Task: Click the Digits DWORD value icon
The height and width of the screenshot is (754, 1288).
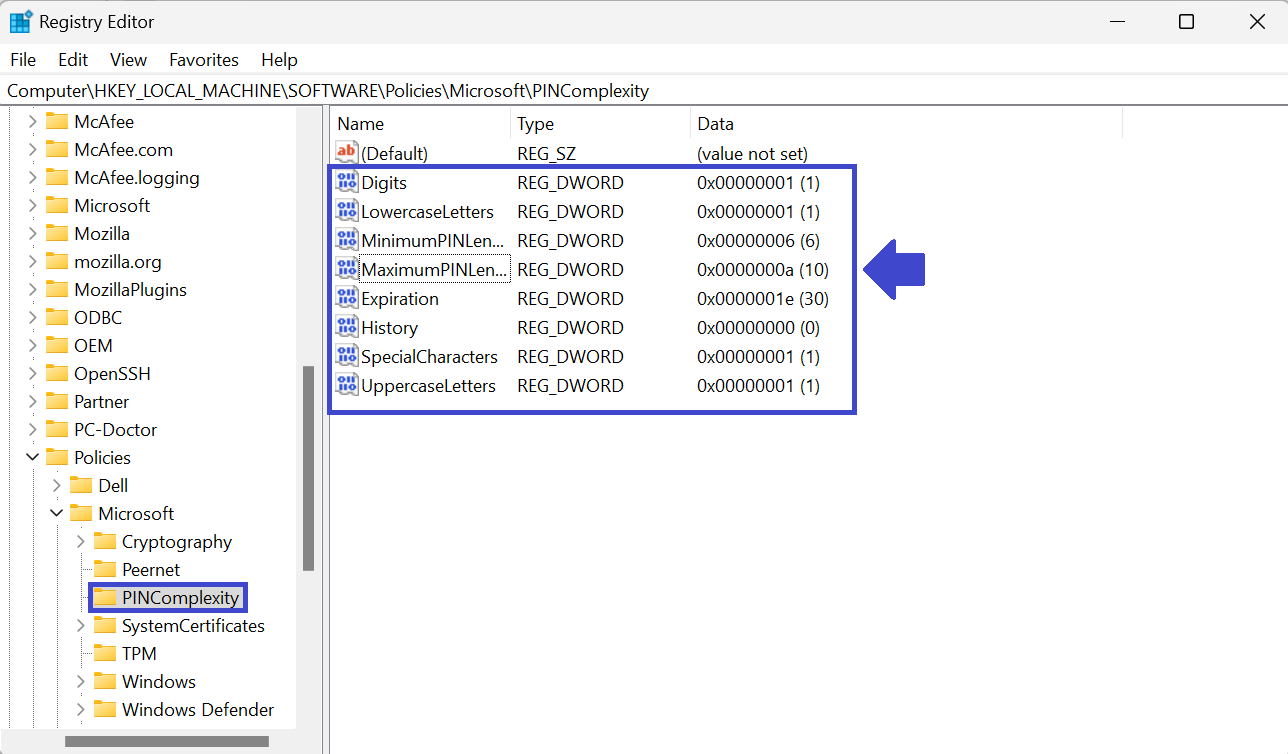Action: coord(346,183)
